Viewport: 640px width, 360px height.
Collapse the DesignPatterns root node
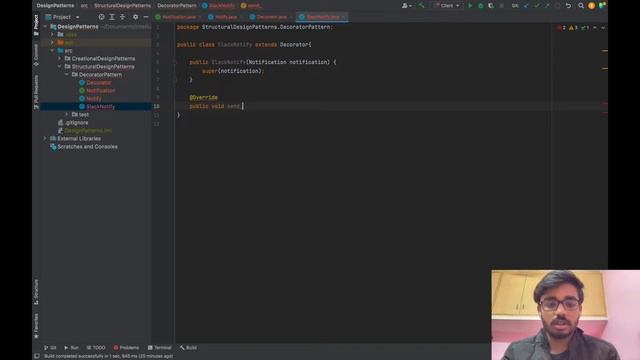[45, 27]
